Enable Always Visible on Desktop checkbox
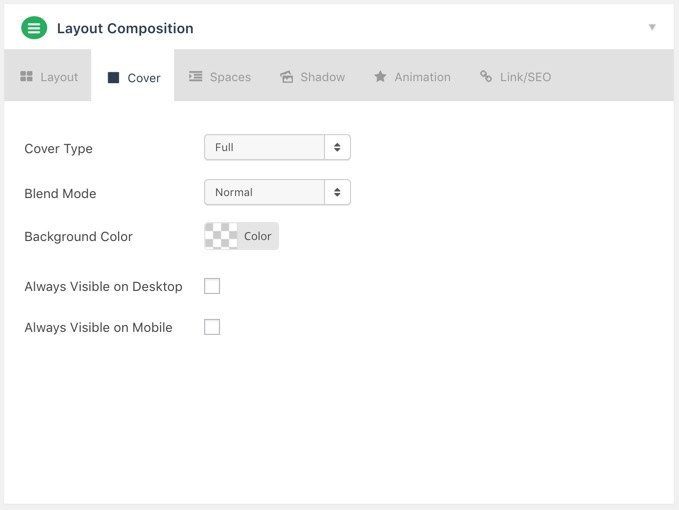 [x=212, y=286]
